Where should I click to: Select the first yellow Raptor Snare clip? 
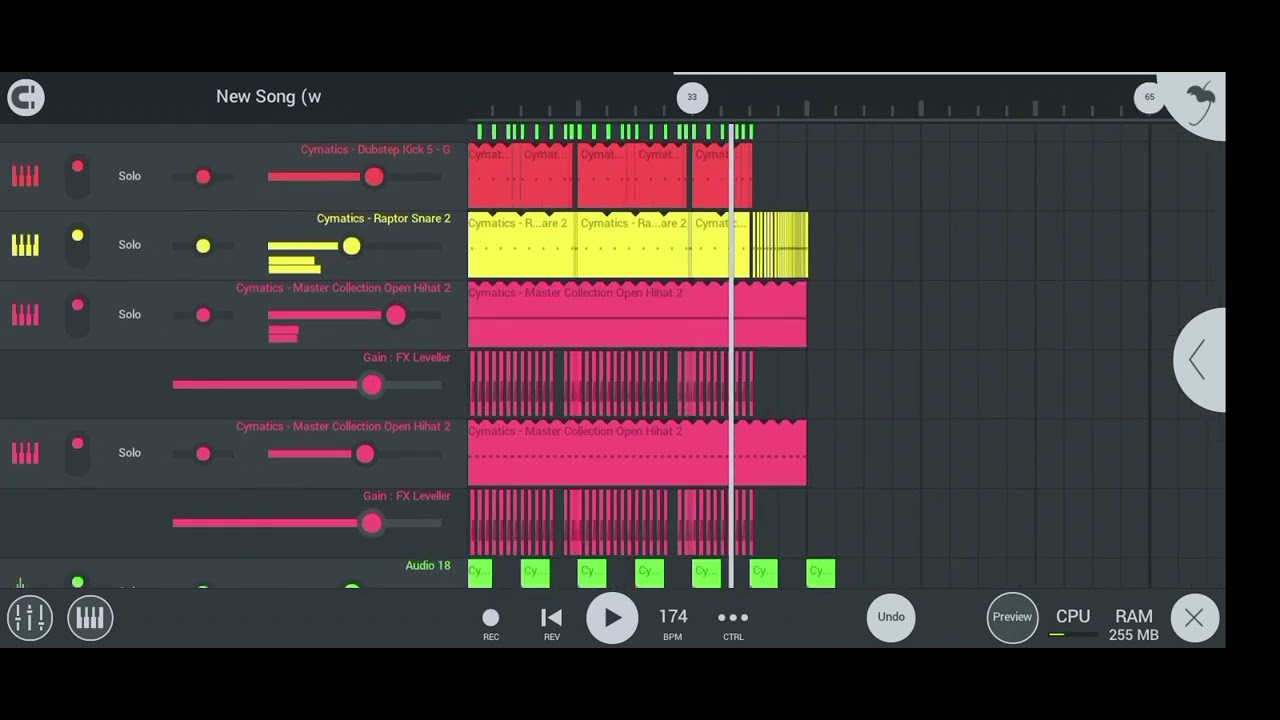pyautogui.click(x=520, y=244)
